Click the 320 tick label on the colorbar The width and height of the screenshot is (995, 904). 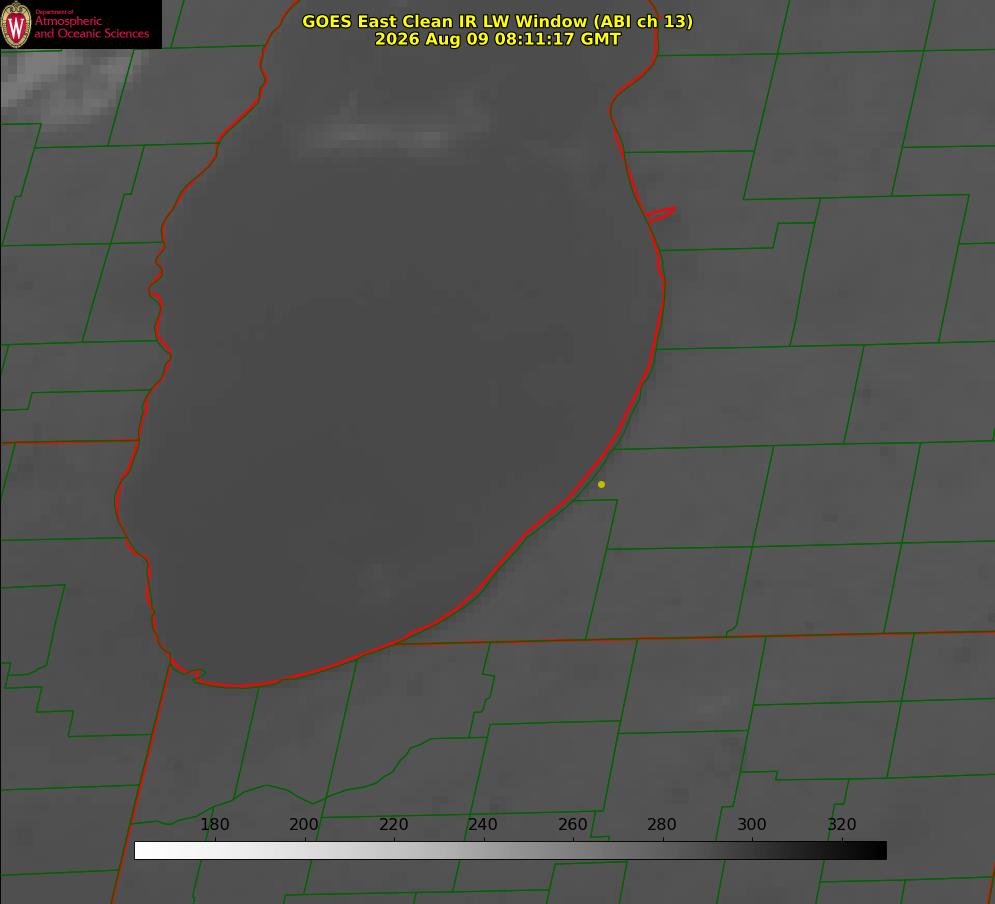click(x=842, y=824)
